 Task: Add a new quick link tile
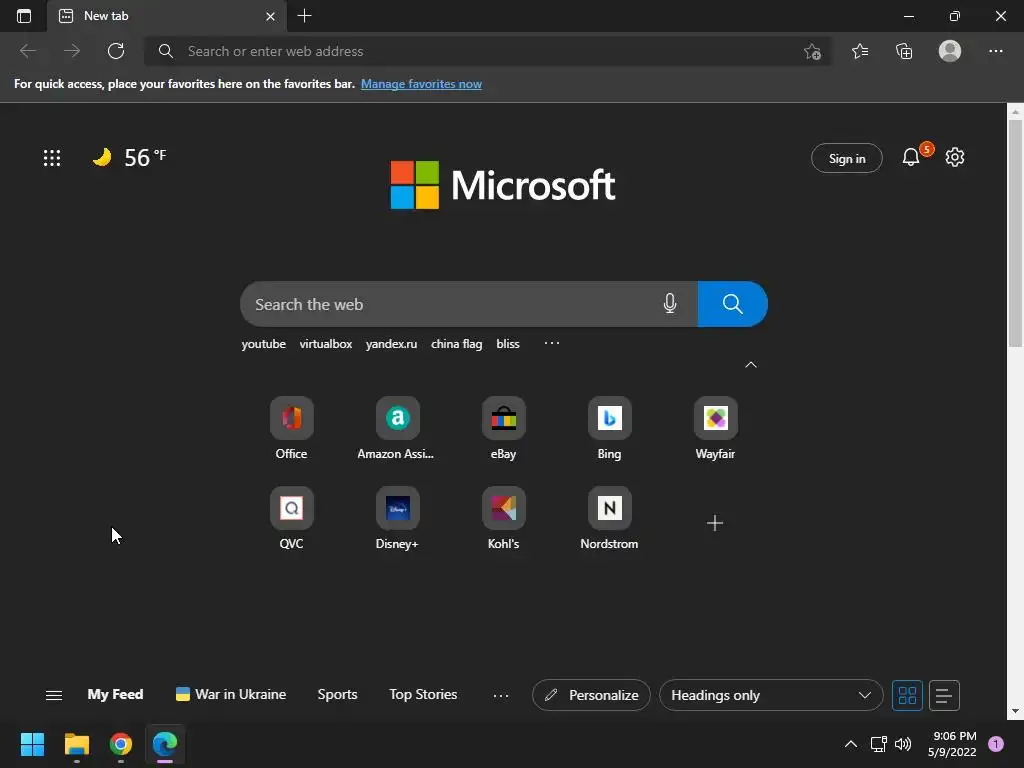point(715,523)
